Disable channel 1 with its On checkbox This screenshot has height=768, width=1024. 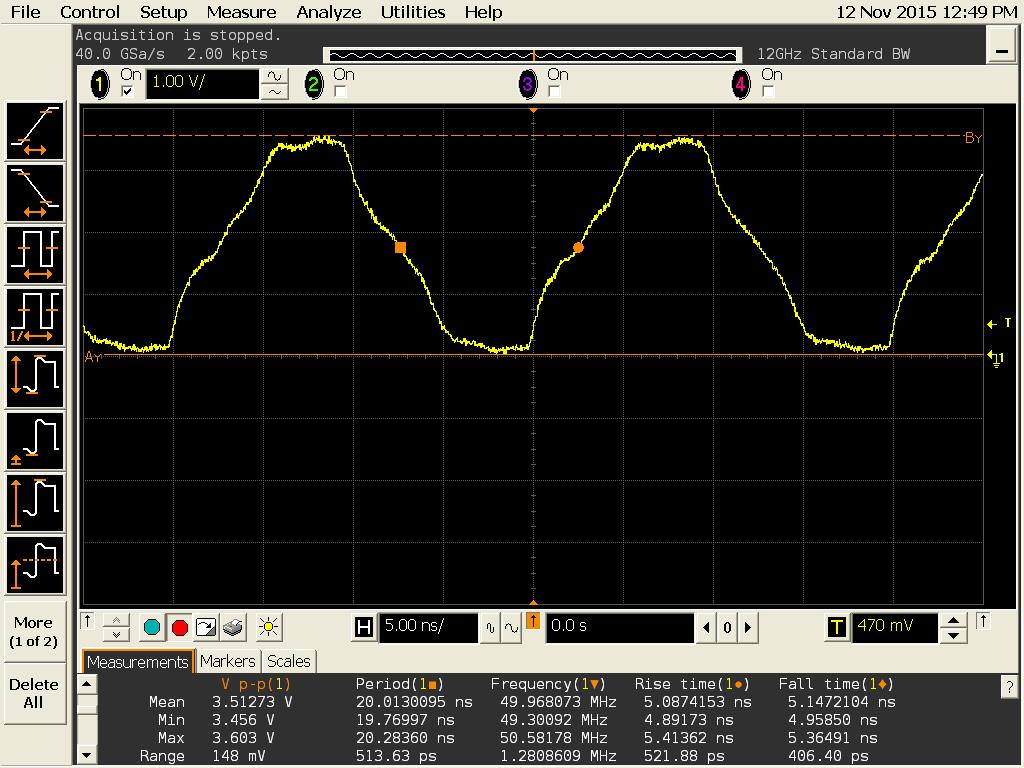127,92
